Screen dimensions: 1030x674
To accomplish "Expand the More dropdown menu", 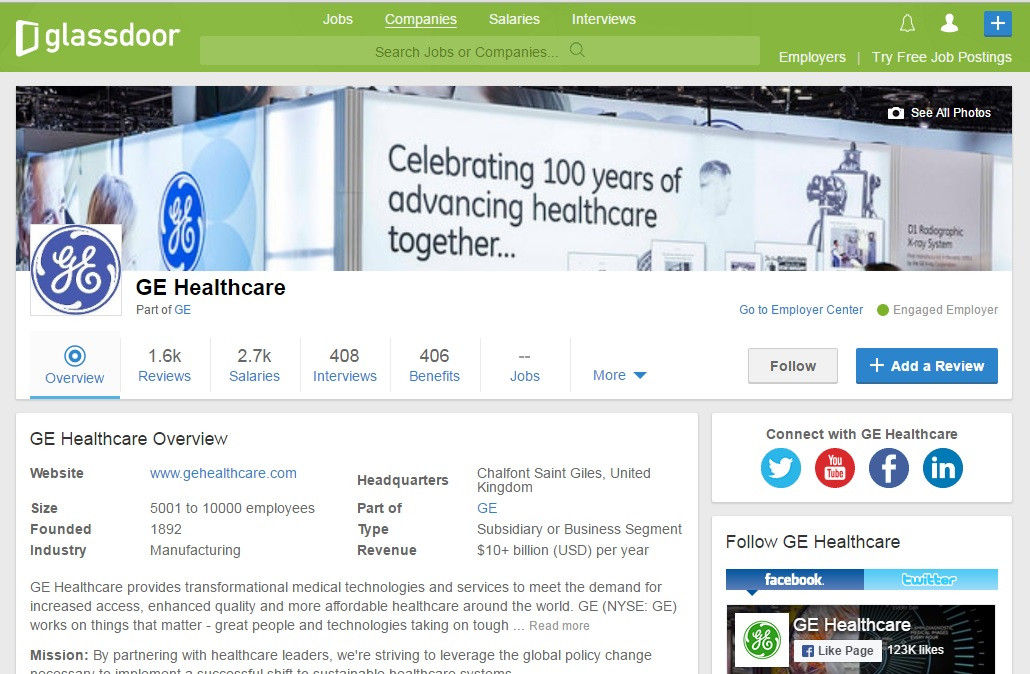I will pyautogui.click(x=619, y=375).
